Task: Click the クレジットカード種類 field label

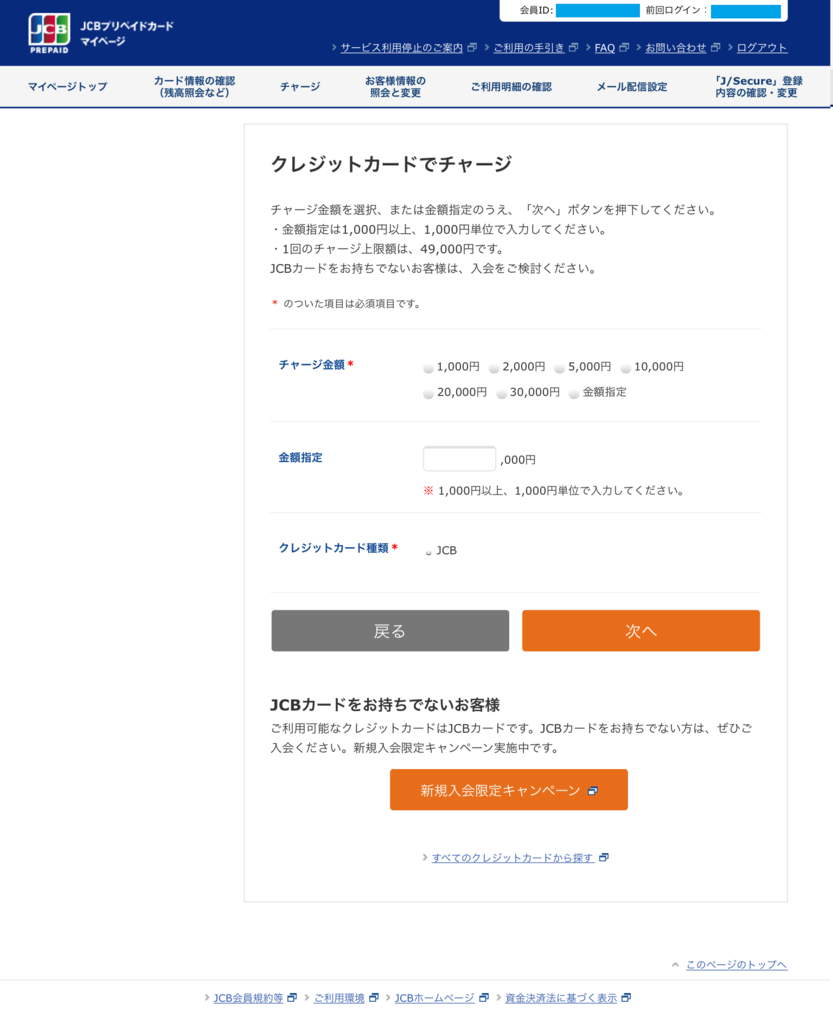Action: tap(334, 547)
